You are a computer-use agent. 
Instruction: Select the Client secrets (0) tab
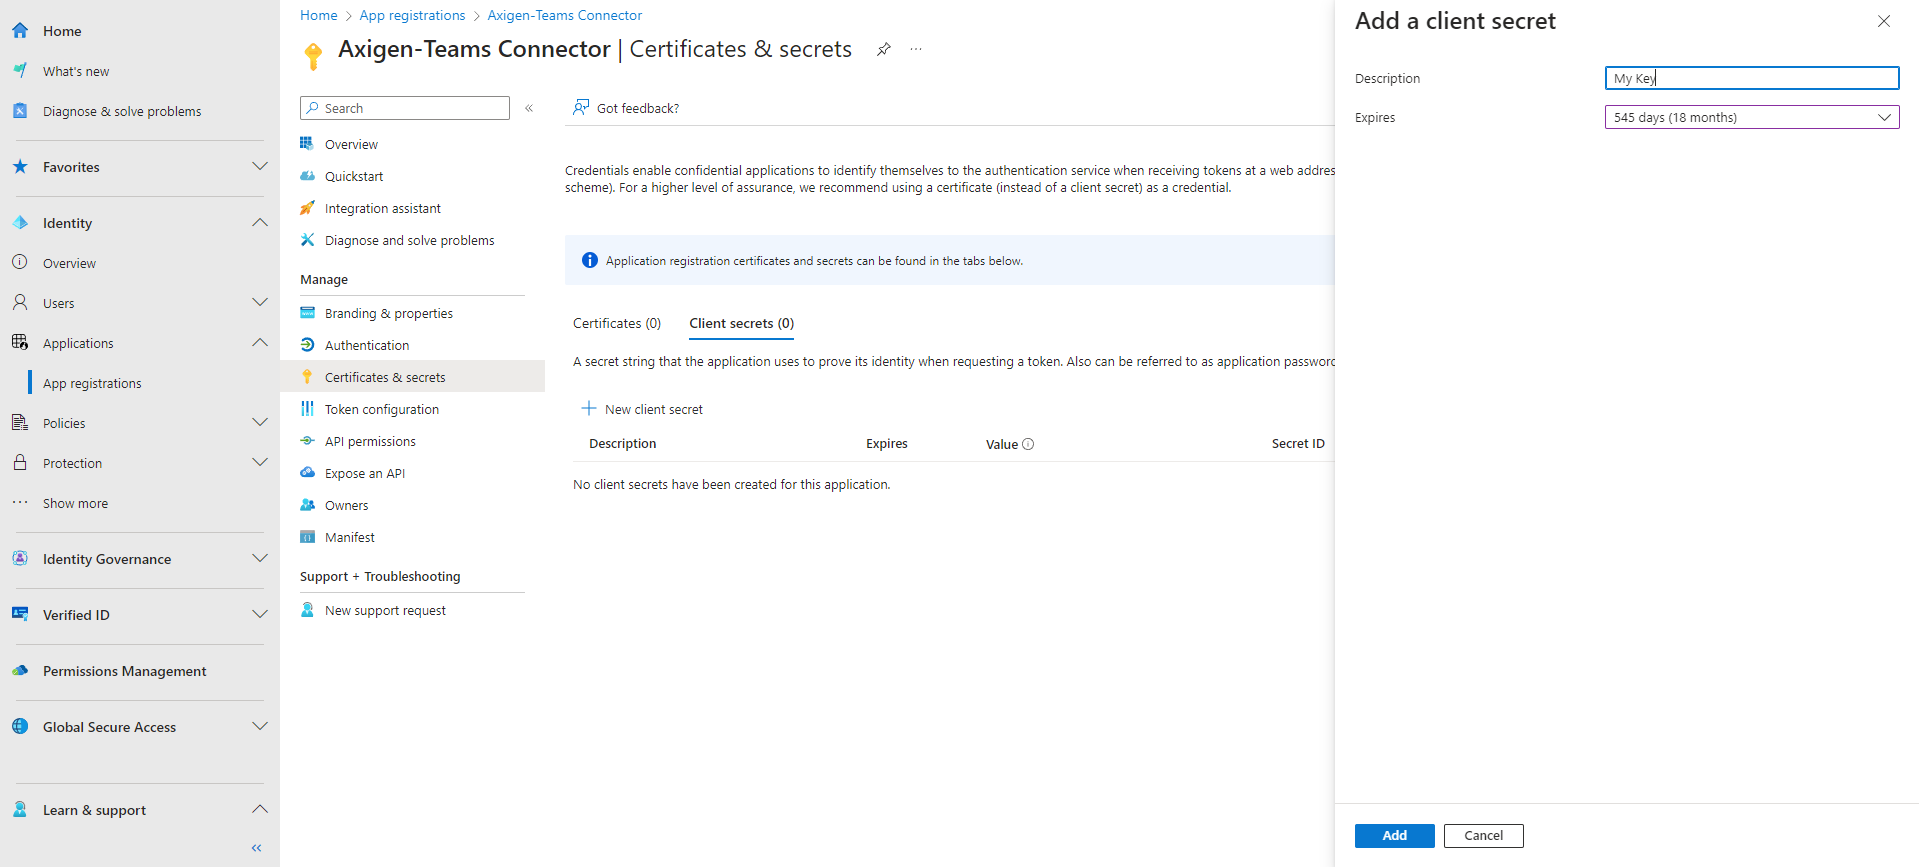click(x=741, y=323)
